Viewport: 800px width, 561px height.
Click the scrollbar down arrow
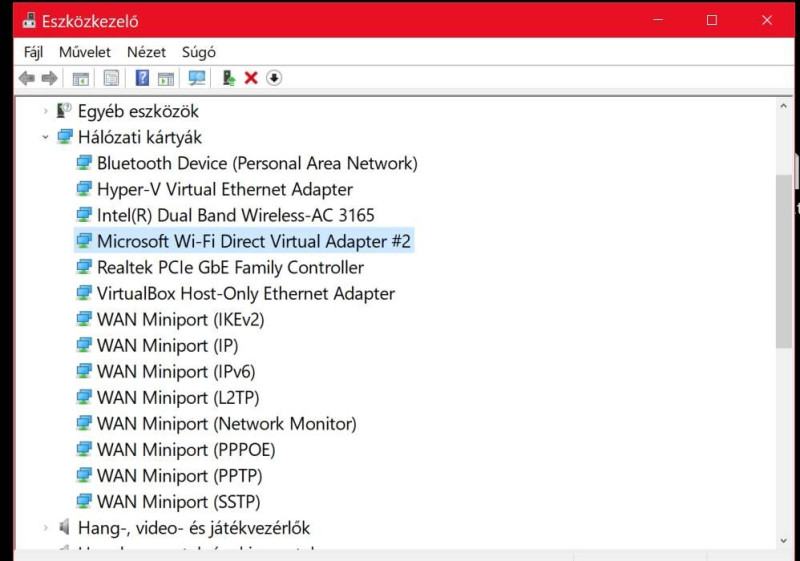coord(783,541)
